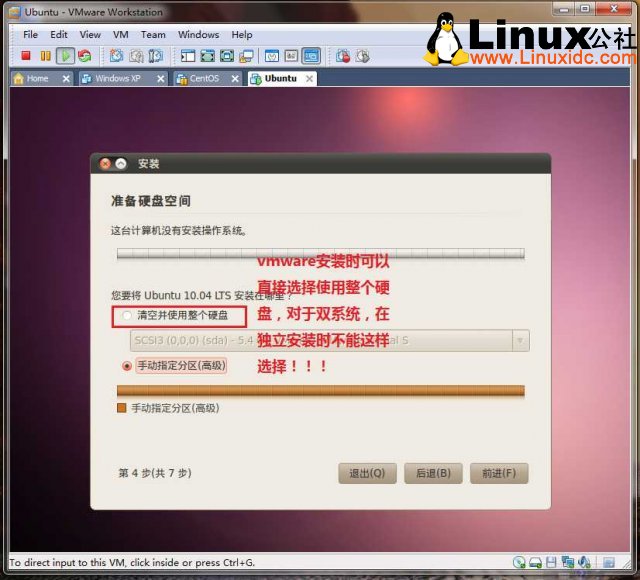Click the status bar Ctrl+G hint text
640x580 pixels.
(132, 562)
